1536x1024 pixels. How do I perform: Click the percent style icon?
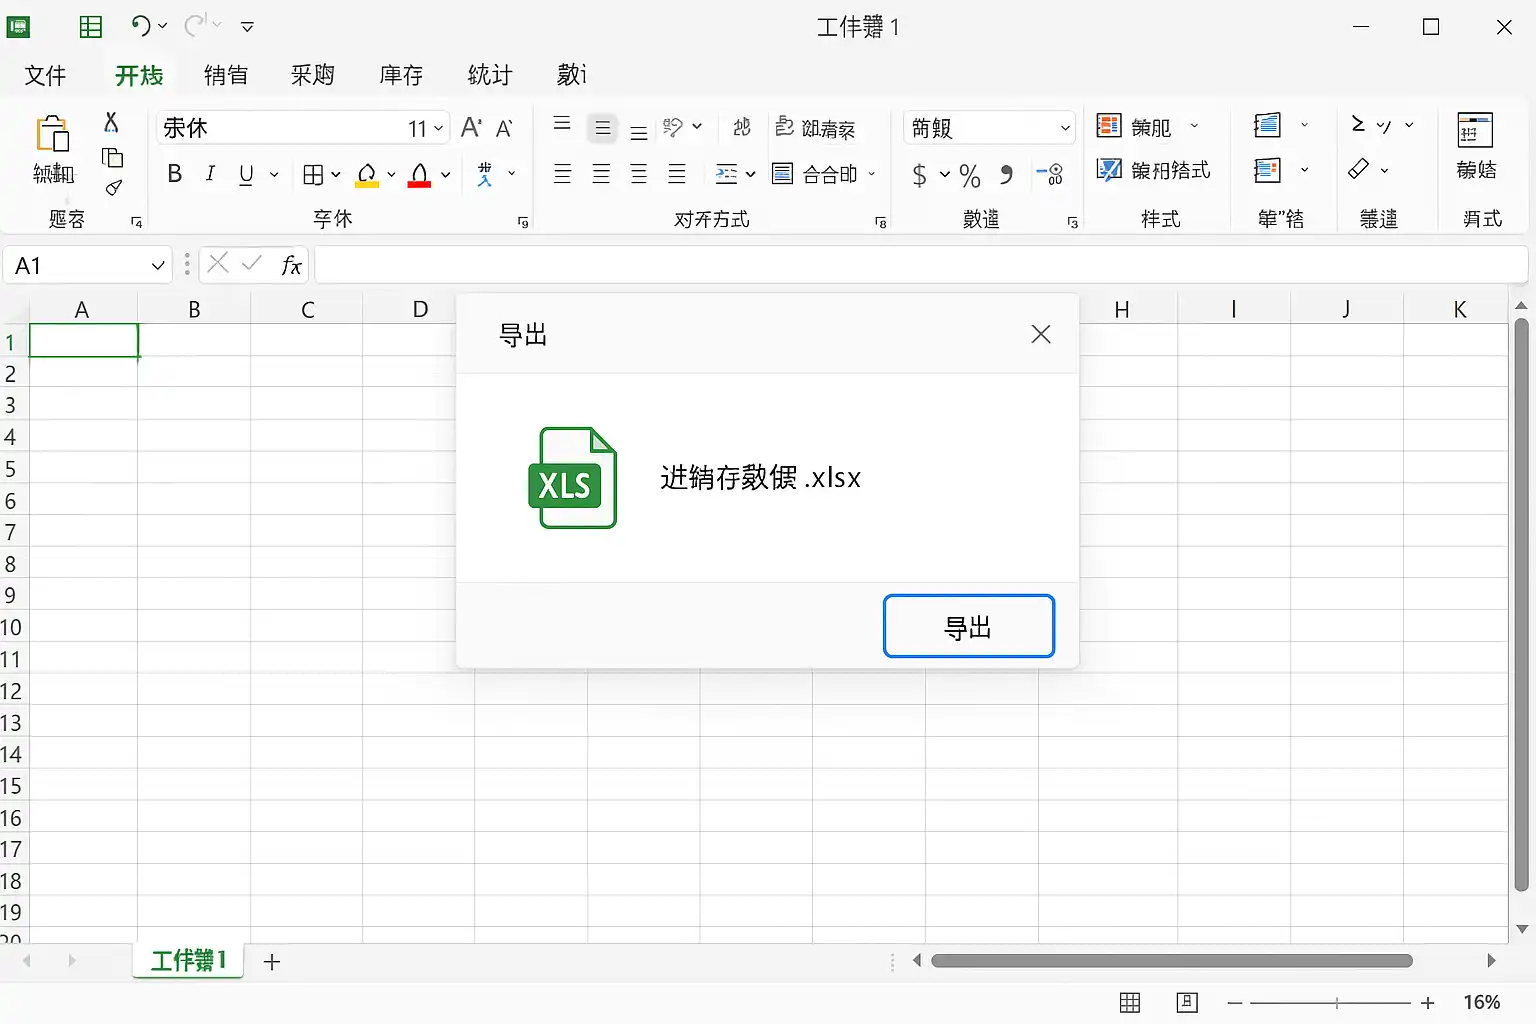(969, 176)
